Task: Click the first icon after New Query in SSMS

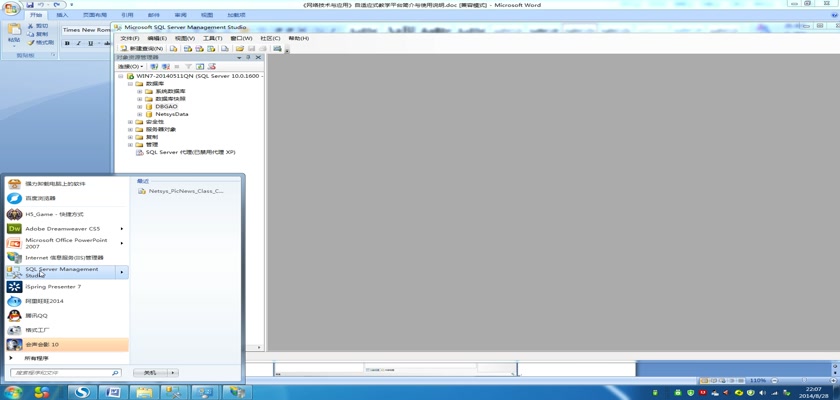Action: tap(174, 48)
